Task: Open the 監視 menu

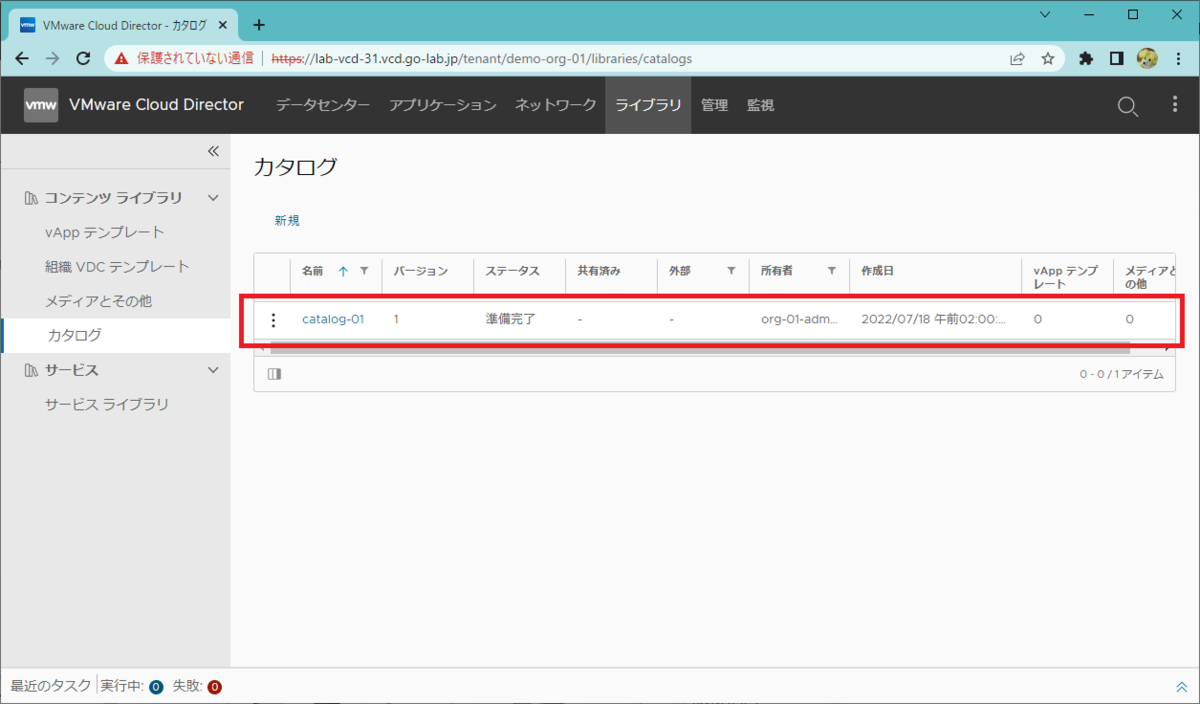Action: [x=760, y=105]
